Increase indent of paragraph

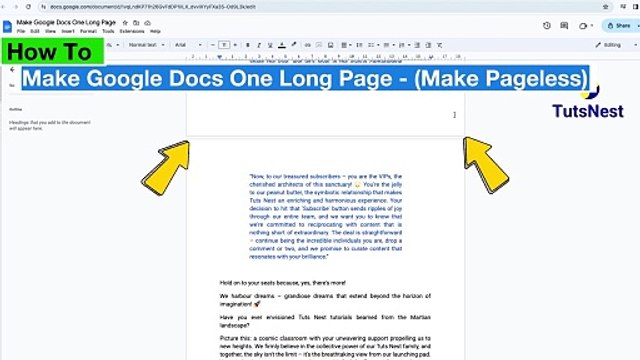click(x=428, y=45)
